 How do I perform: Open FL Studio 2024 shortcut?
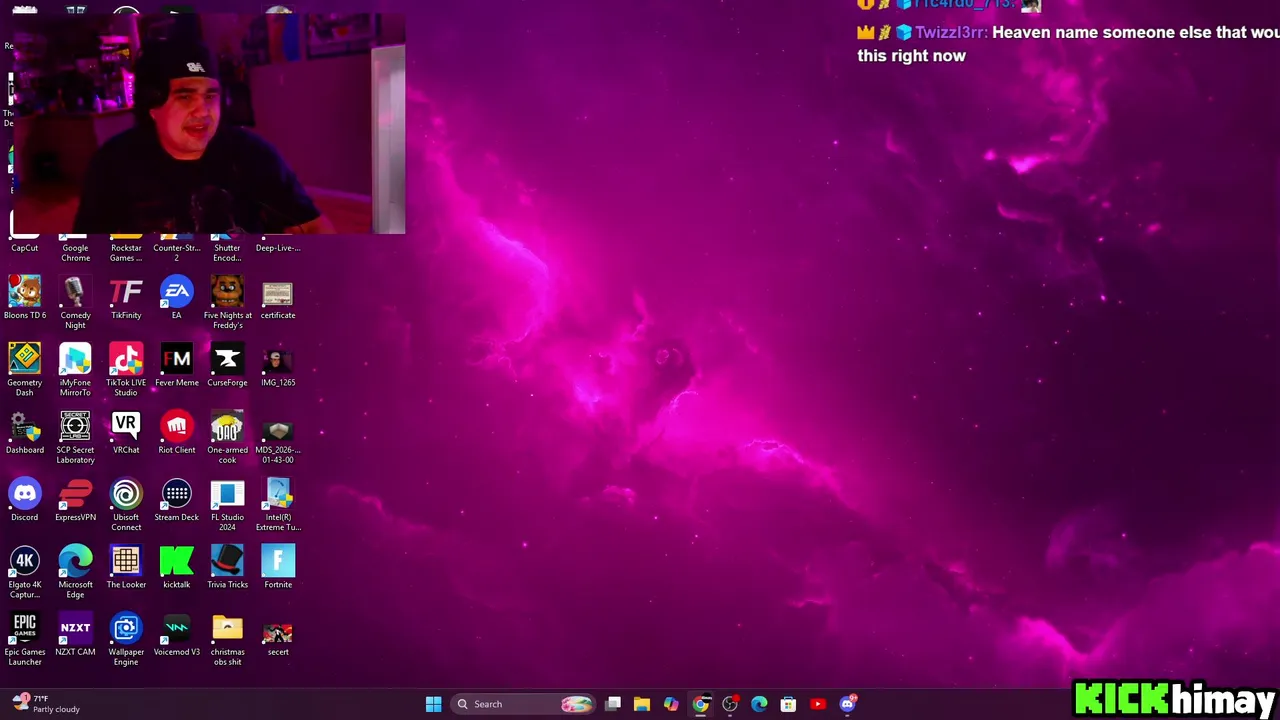(x=227, y=504)
